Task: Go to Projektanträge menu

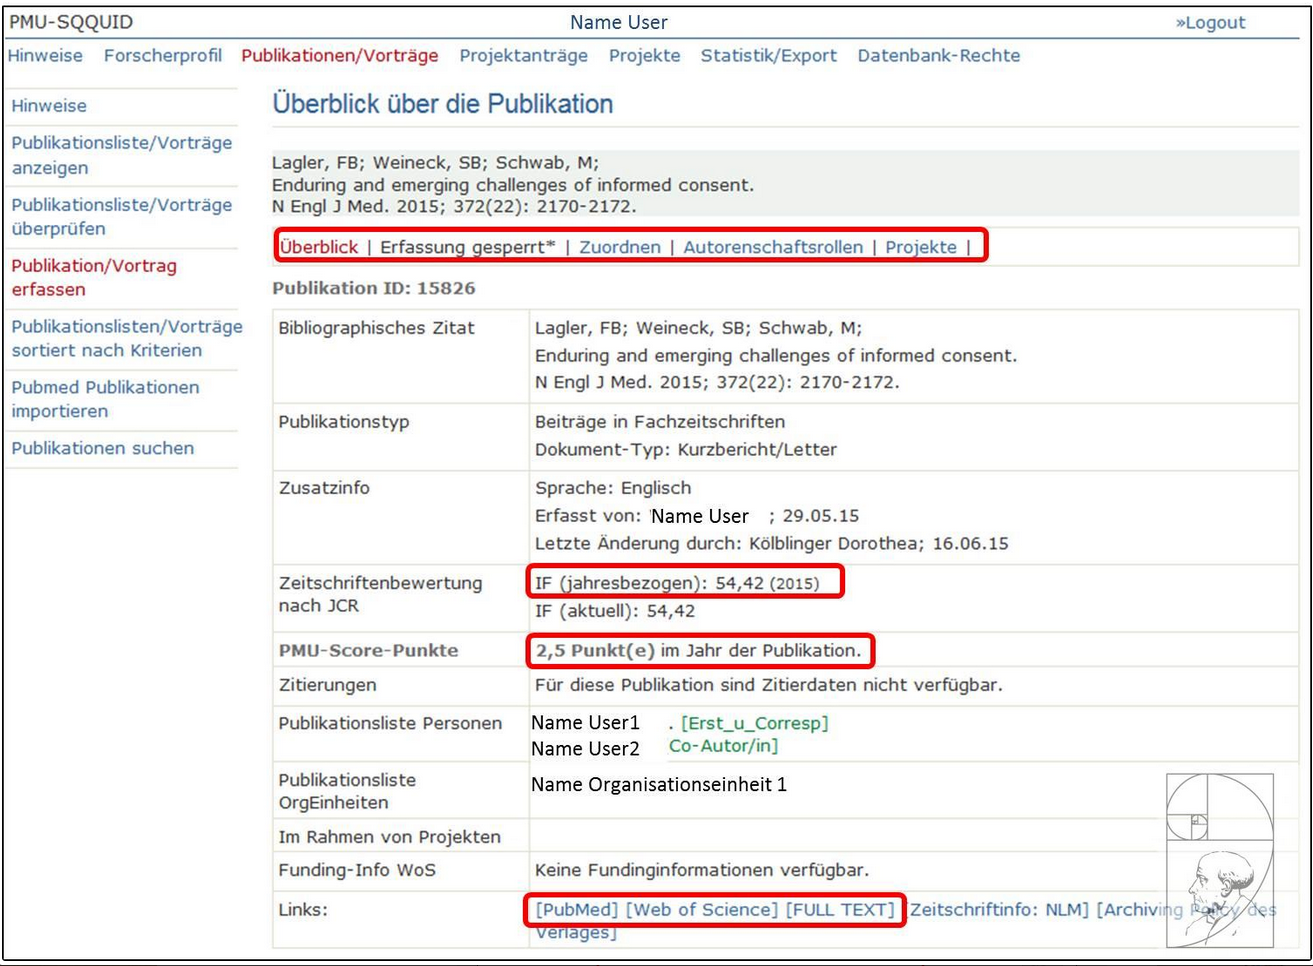Action: pyautogui.click(x=524, y=56)
